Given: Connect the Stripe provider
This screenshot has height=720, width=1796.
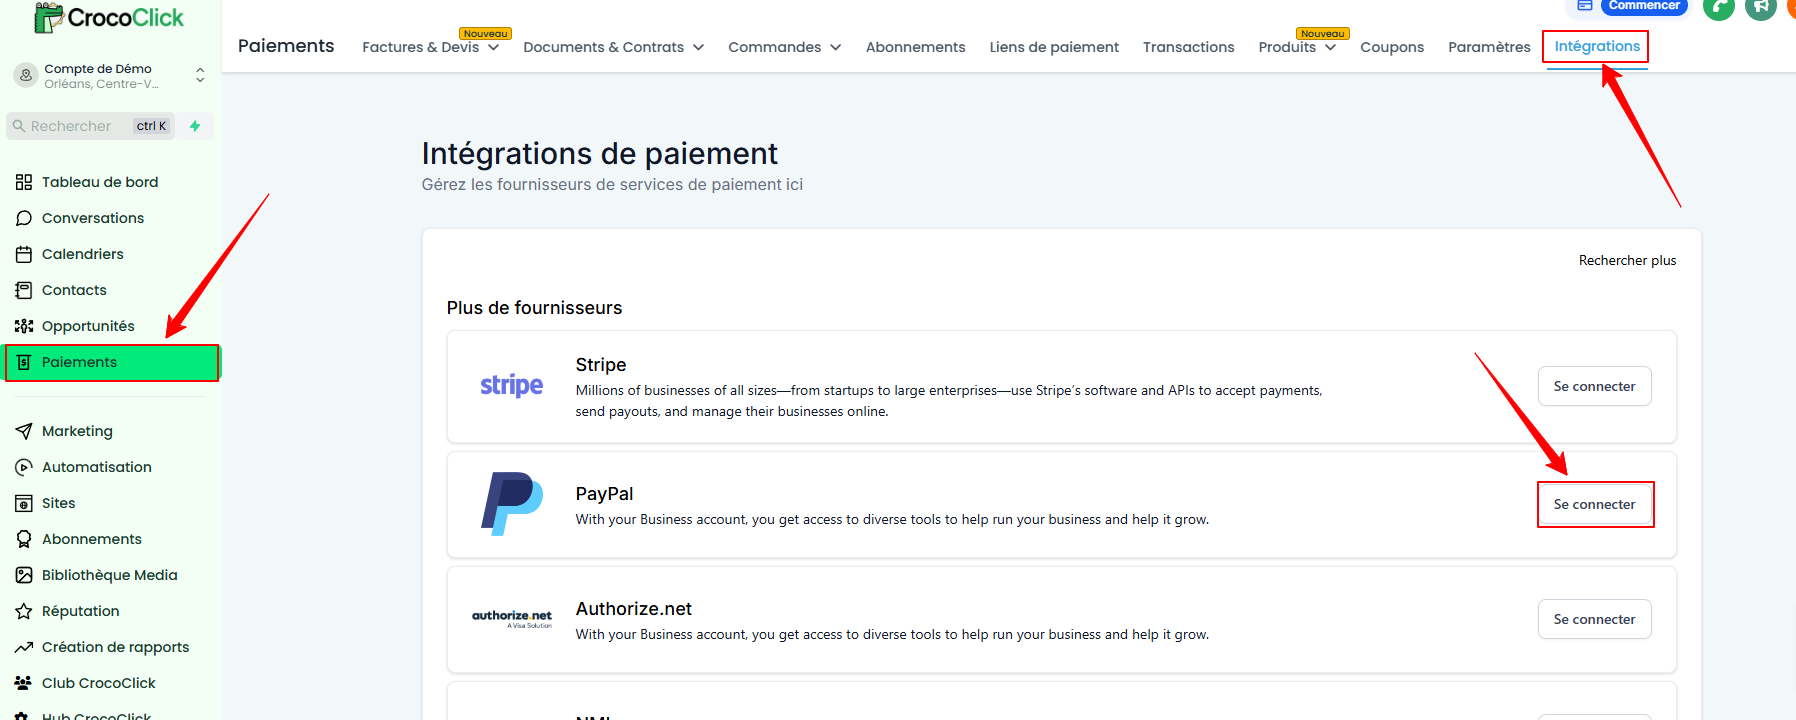Looking at the screenshot, I should [x=1595, y=387].
